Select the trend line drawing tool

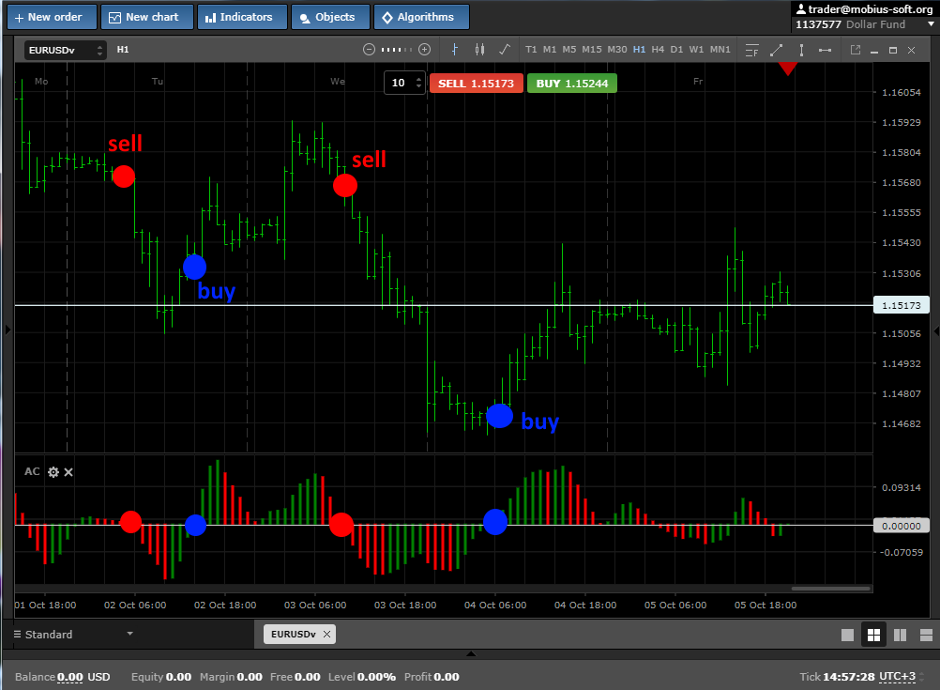click(776, 50)
